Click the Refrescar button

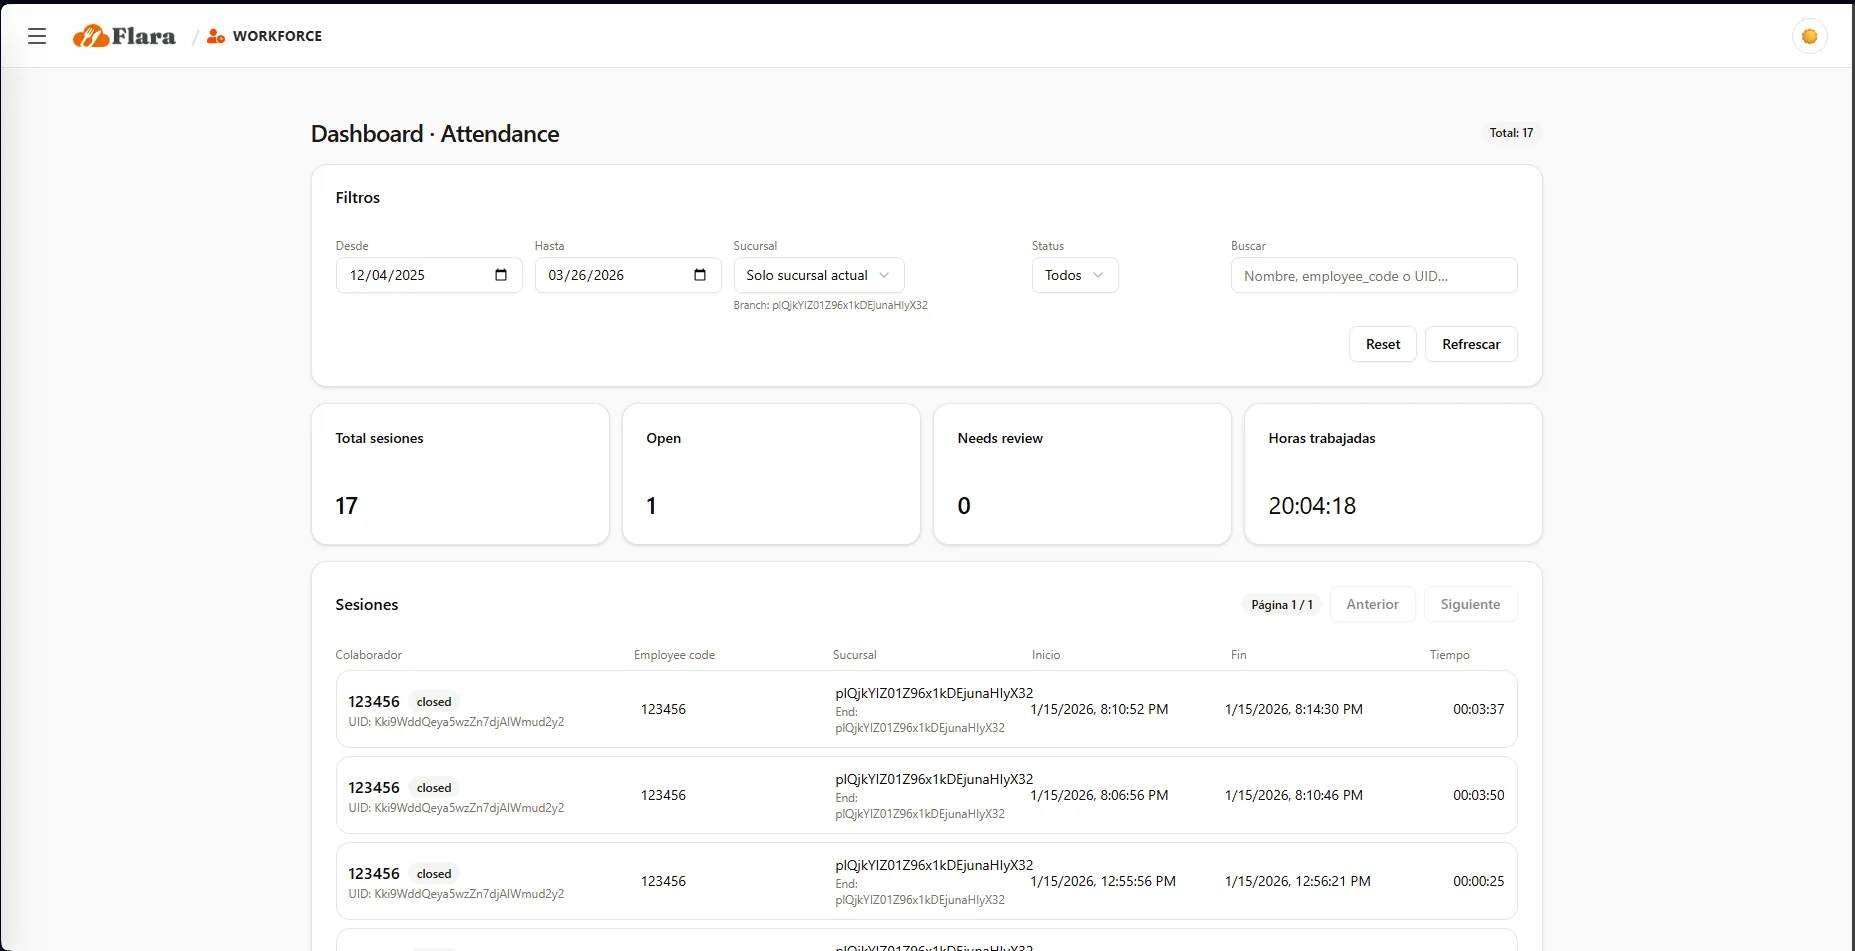tap(1470, 344)
